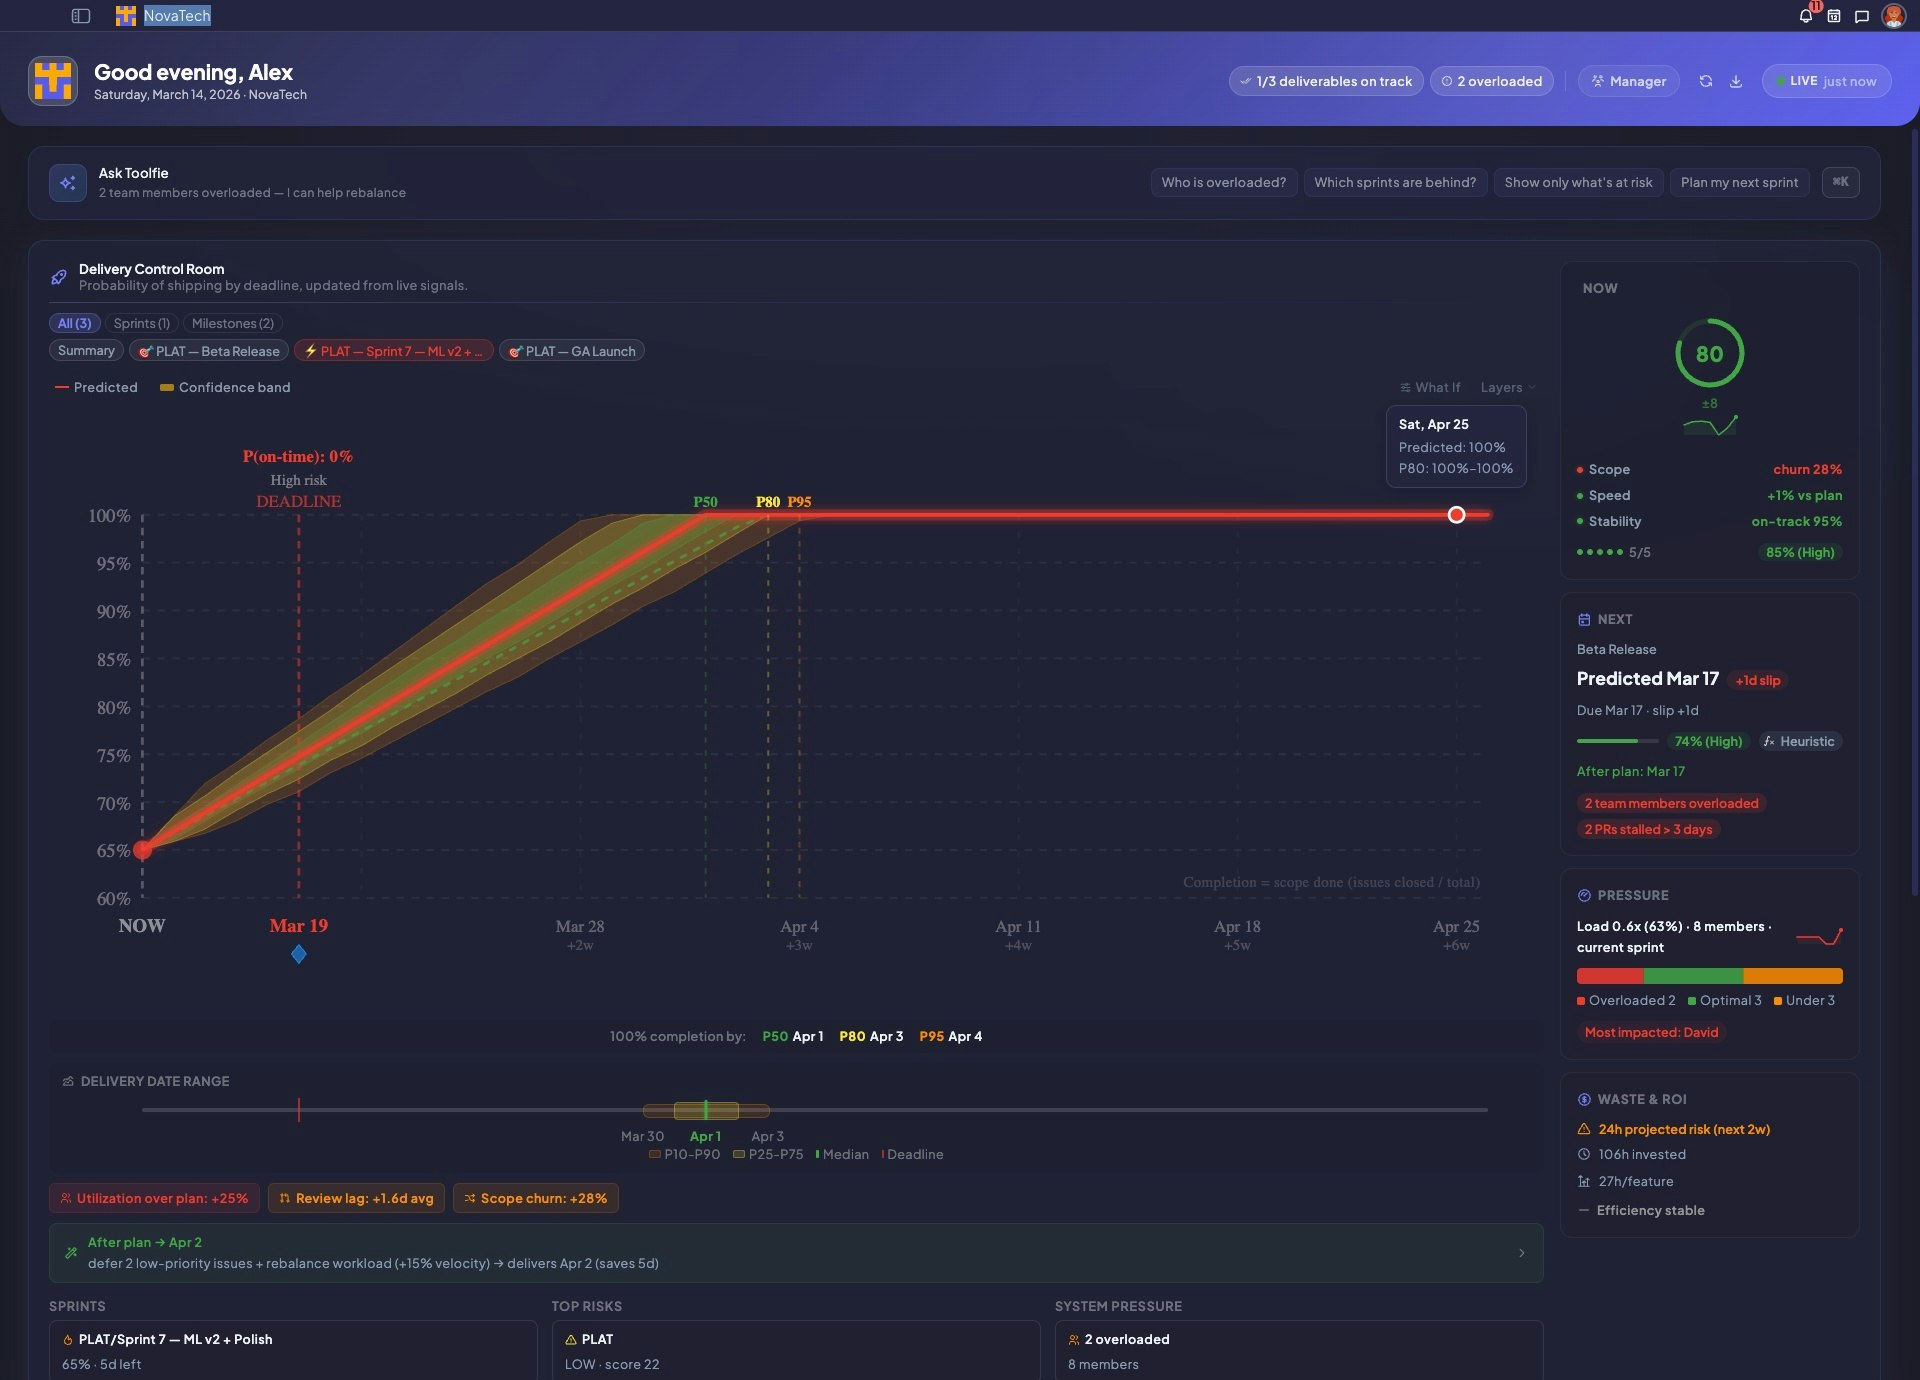This screenshot has width=1920, height=1380.
Task: Open the chat messages icon
Action: coord(1861,16)
